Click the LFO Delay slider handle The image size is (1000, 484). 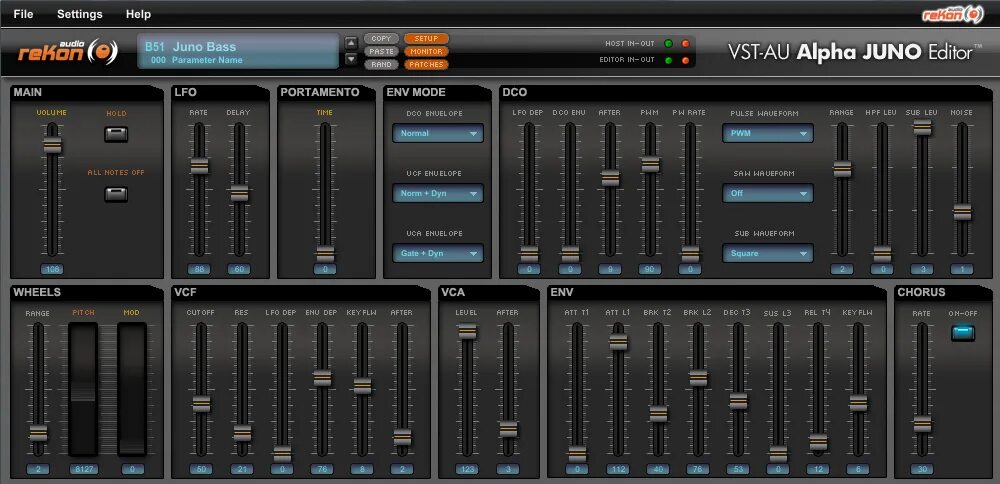click(x=239, y=193)
